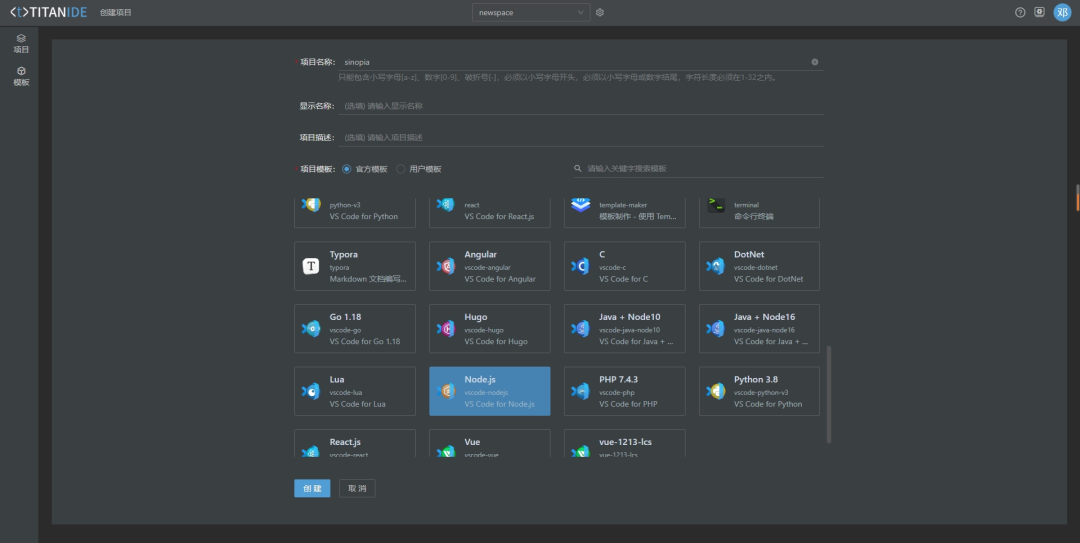The height and width of the screenshot is (543, 1080).
Task: Click the TitanIDE logo
Action: click(47, 12)
